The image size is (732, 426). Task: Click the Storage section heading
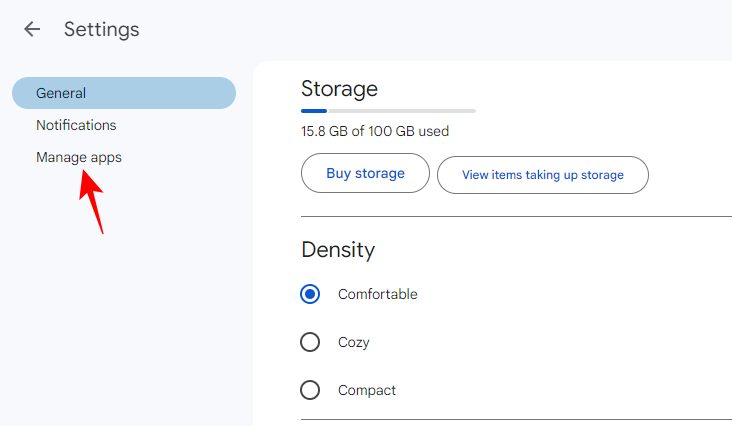pos(339,88)
